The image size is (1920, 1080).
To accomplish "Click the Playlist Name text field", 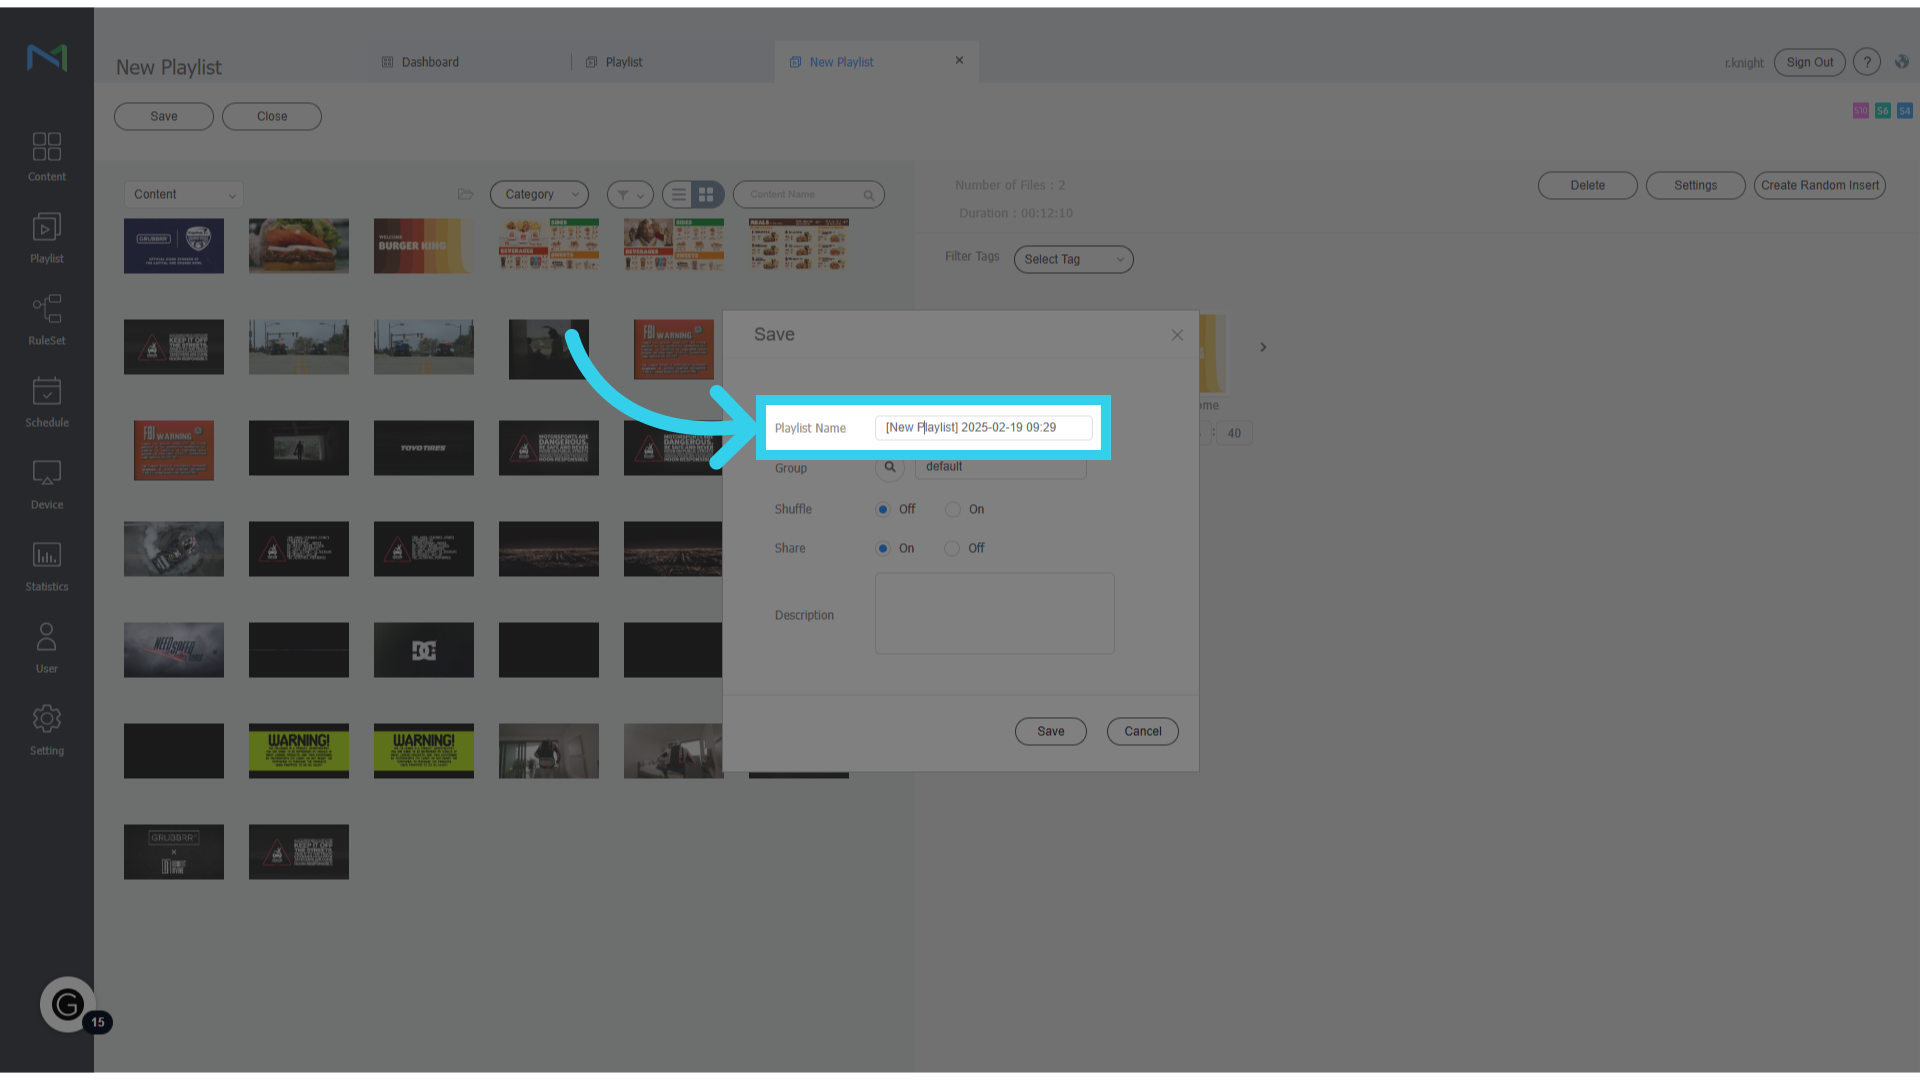I will point(983,428).
